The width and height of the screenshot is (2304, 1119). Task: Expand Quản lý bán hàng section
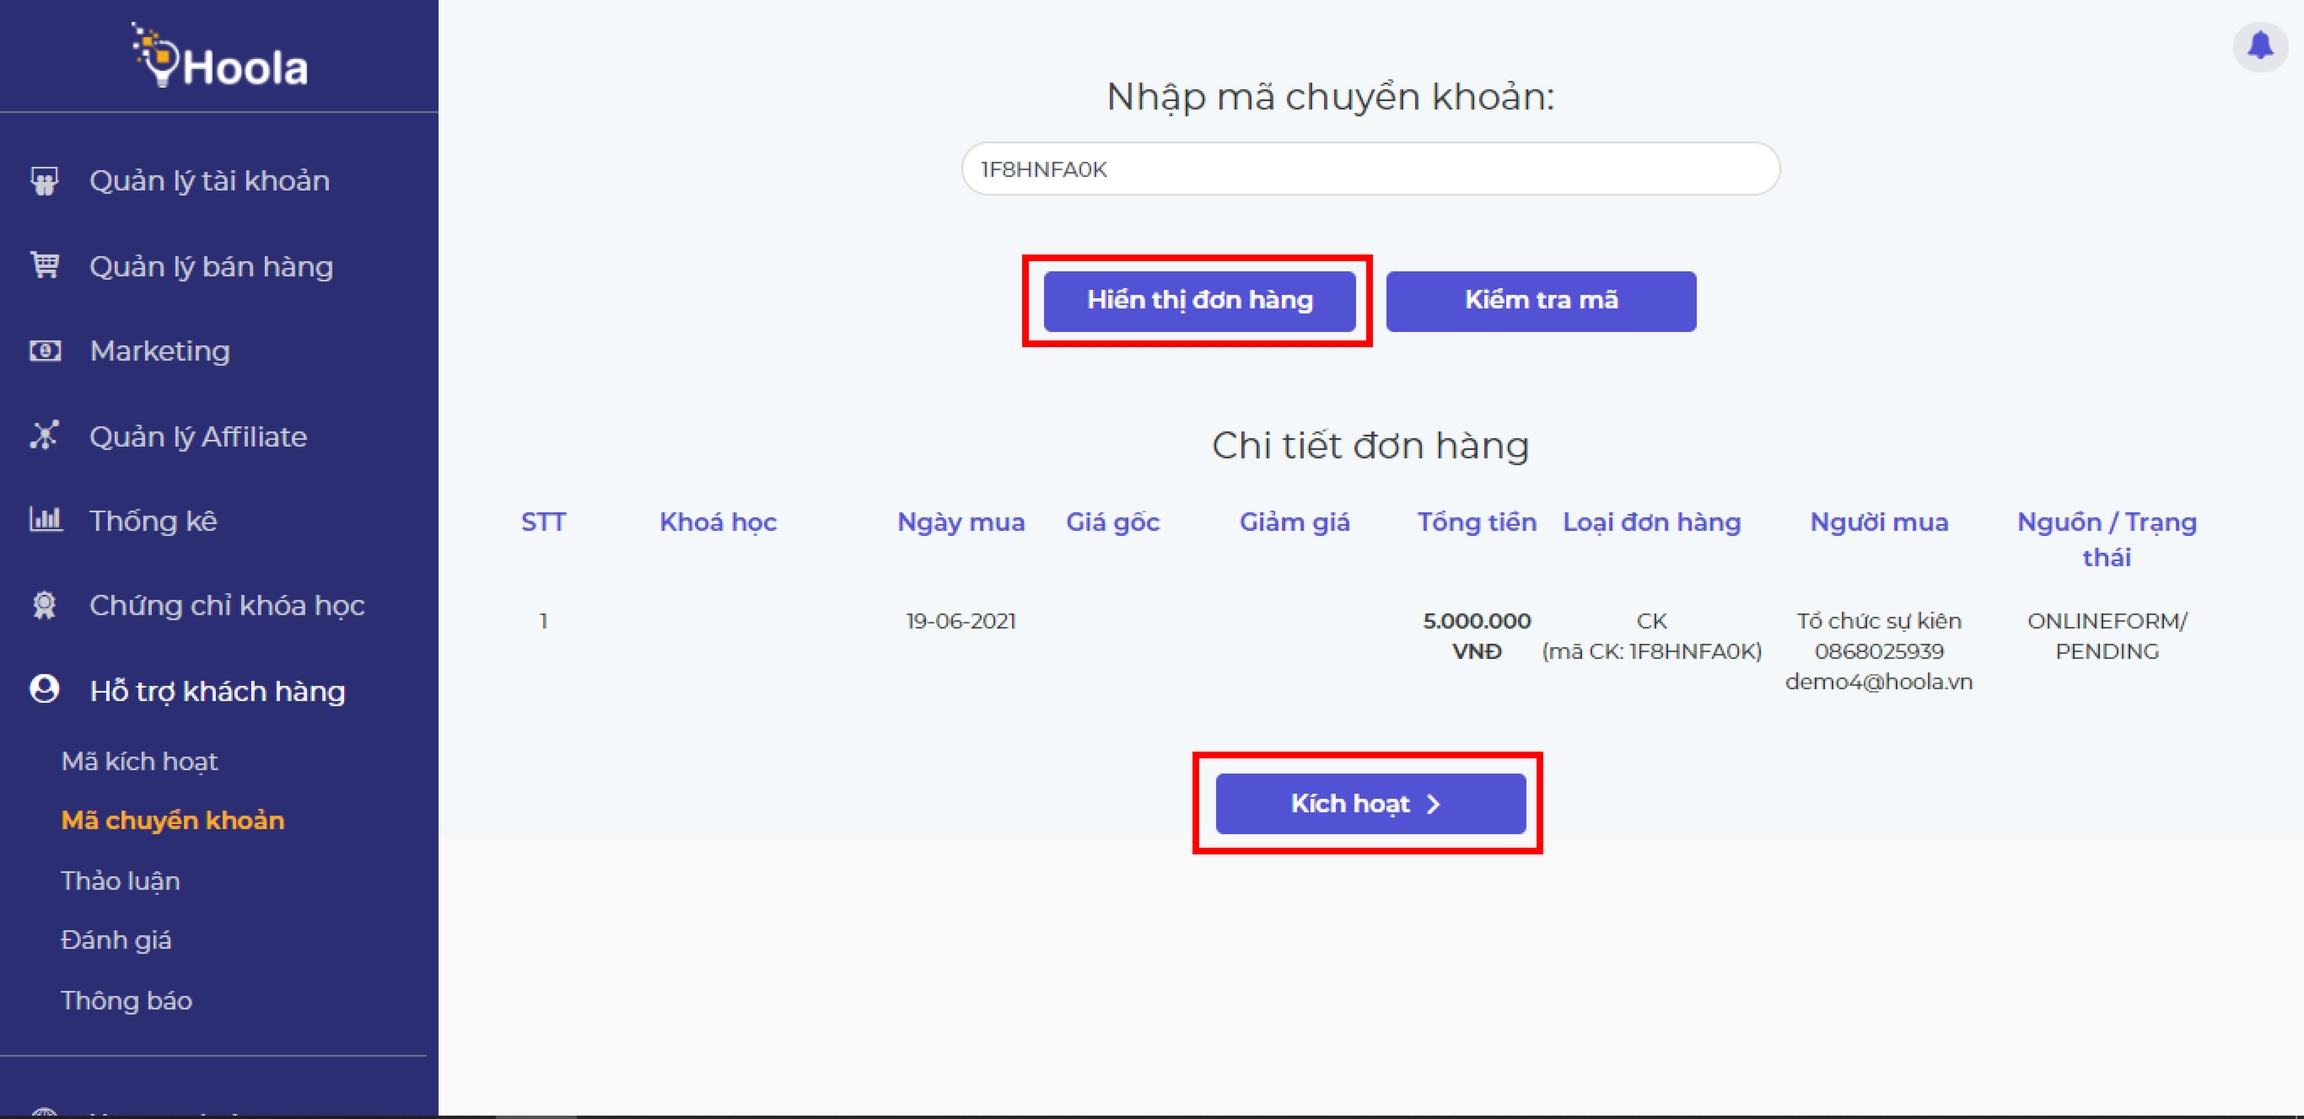[211, 266]
